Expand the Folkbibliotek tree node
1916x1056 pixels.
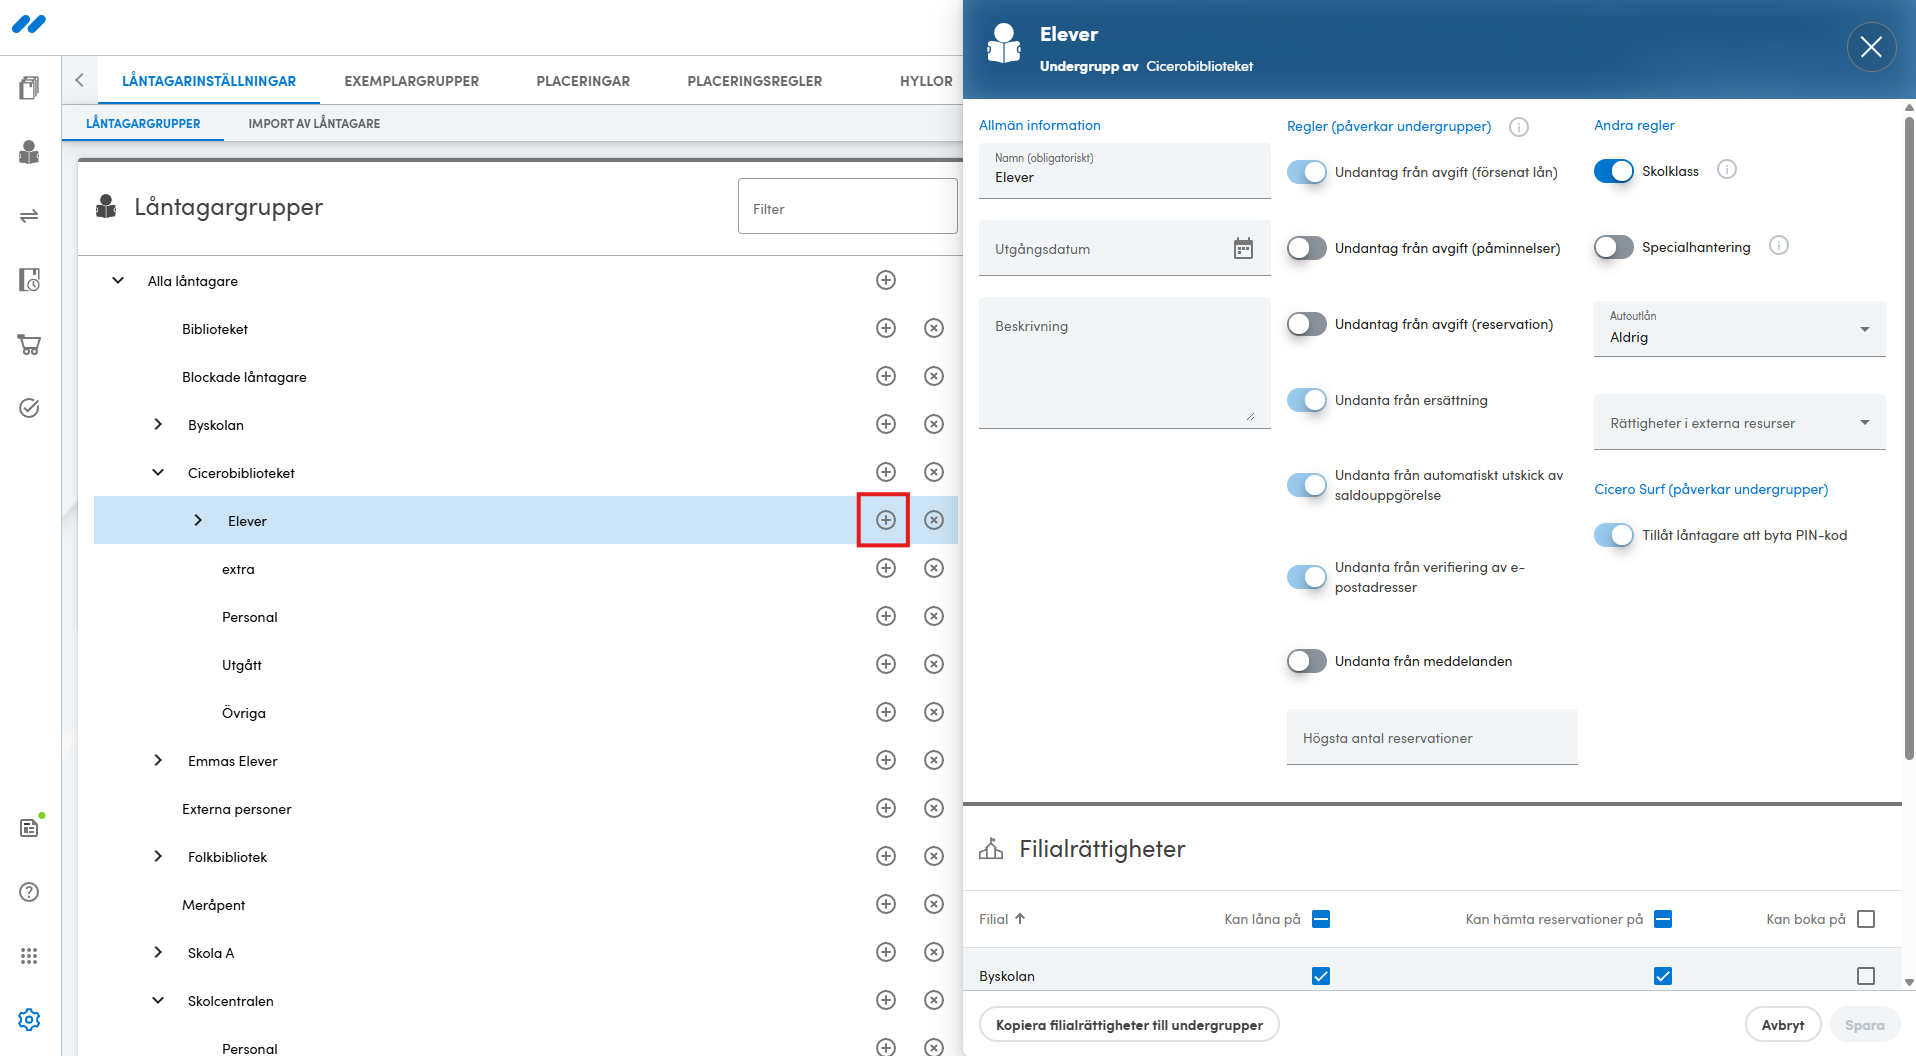(158, 856)
